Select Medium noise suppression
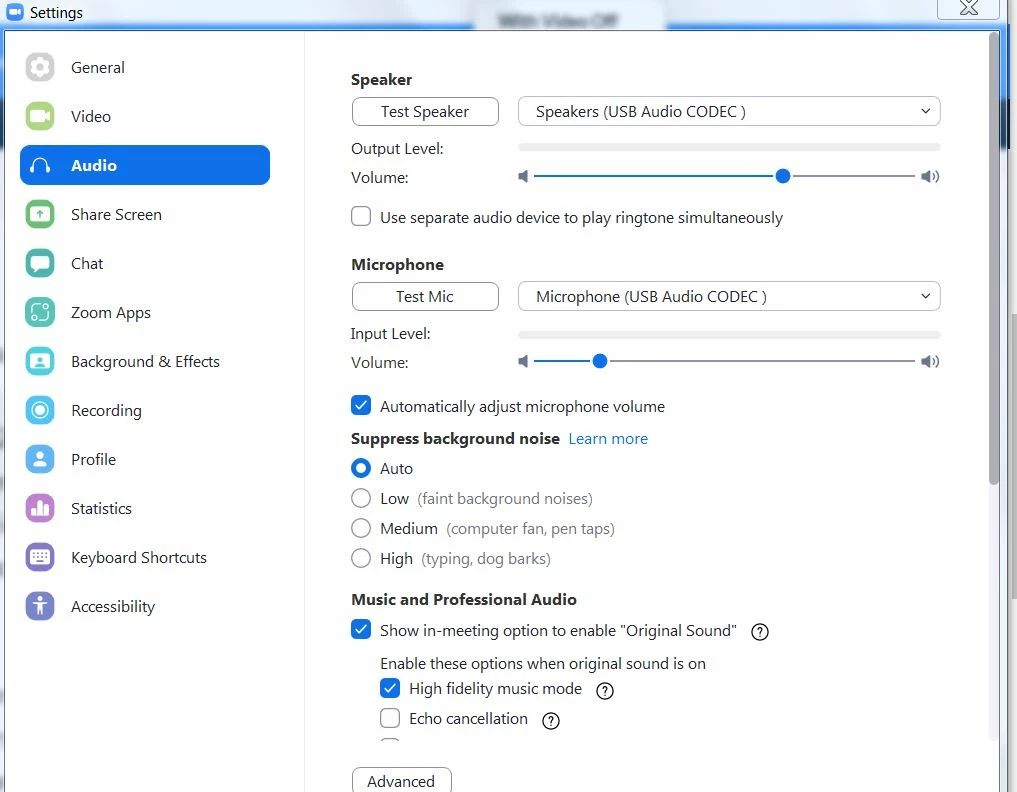 (x=361, y=528)
